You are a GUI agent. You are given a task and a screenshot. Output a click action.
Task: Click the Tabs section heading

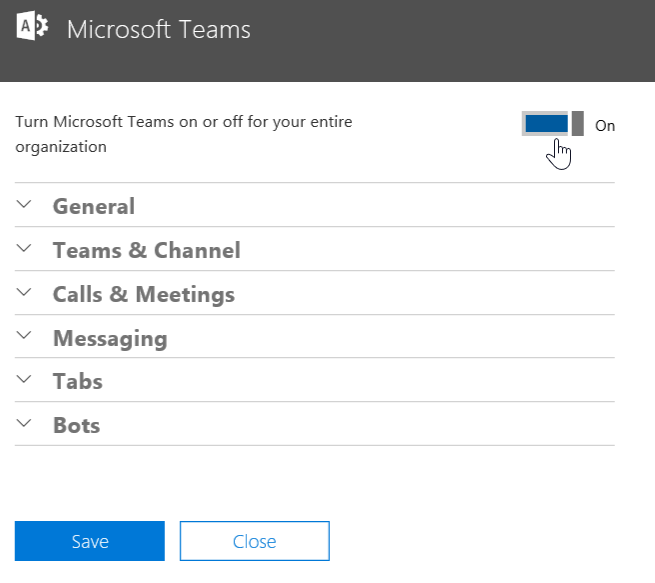pos(78,382)
